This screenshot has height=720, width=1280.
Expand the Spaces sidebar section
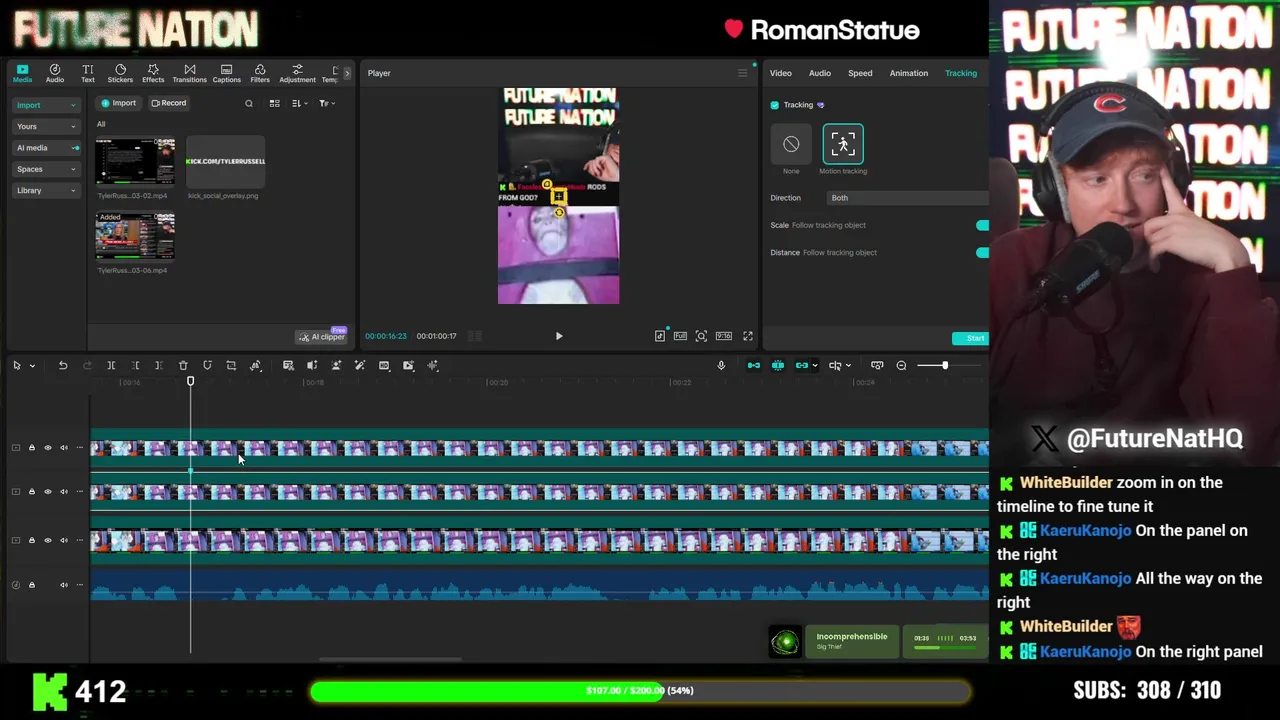pyautogui.click(x=46, y=169)
